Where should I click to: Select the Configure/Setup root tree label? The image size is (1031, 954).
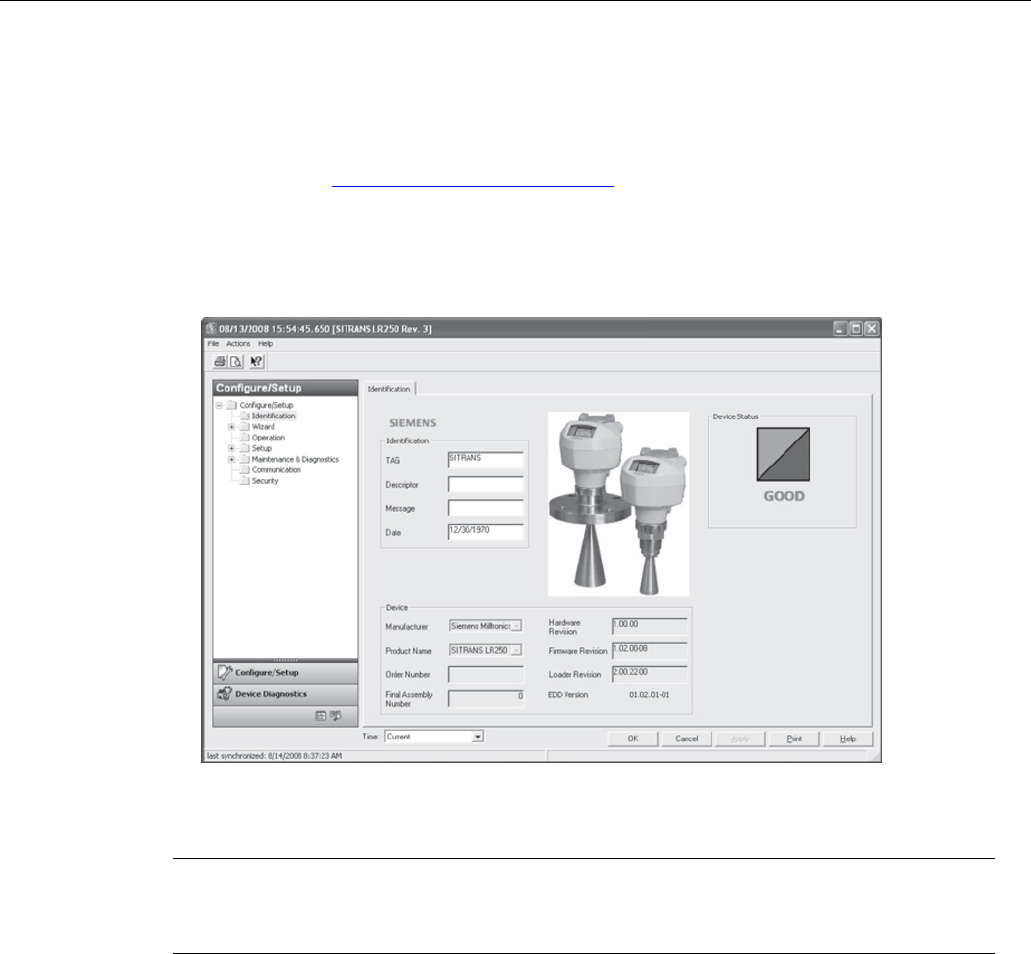(266, 405)
